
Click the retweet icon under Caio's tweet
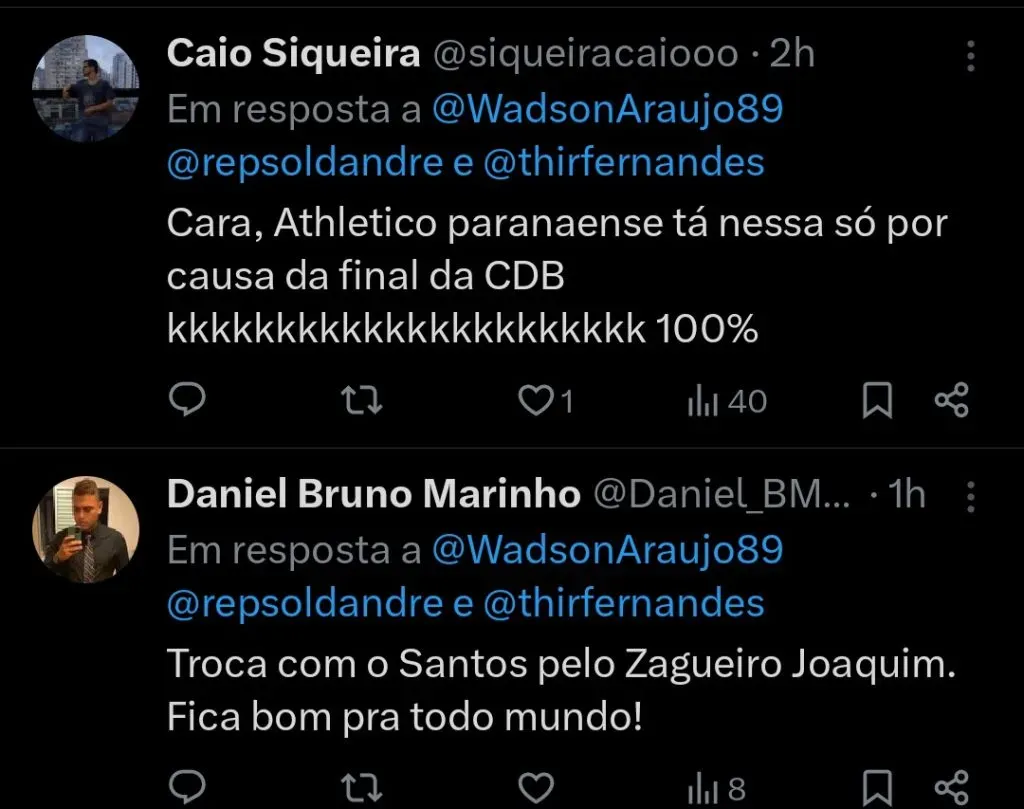coord(361,399)
